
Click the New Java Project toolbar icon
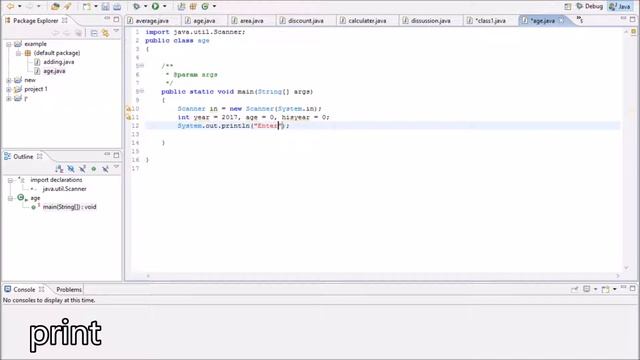tap(181, 7)
